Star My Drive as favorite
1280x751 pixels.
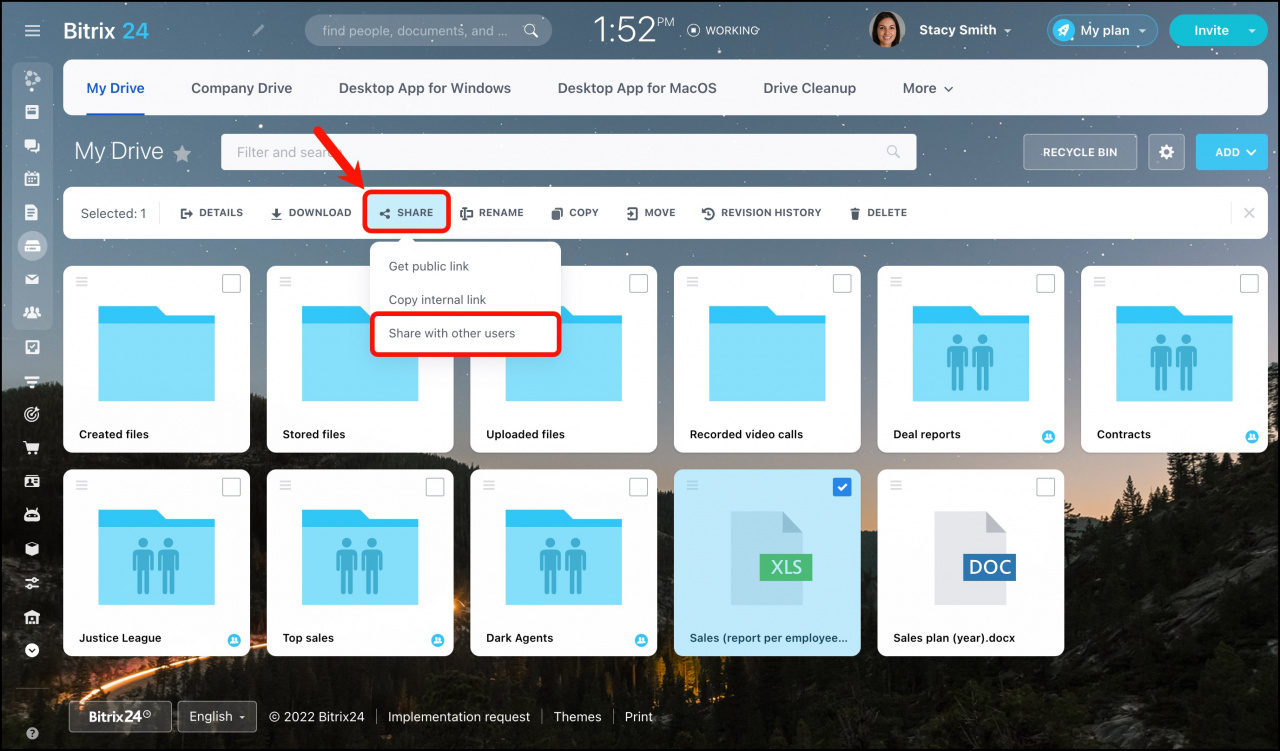182,153
